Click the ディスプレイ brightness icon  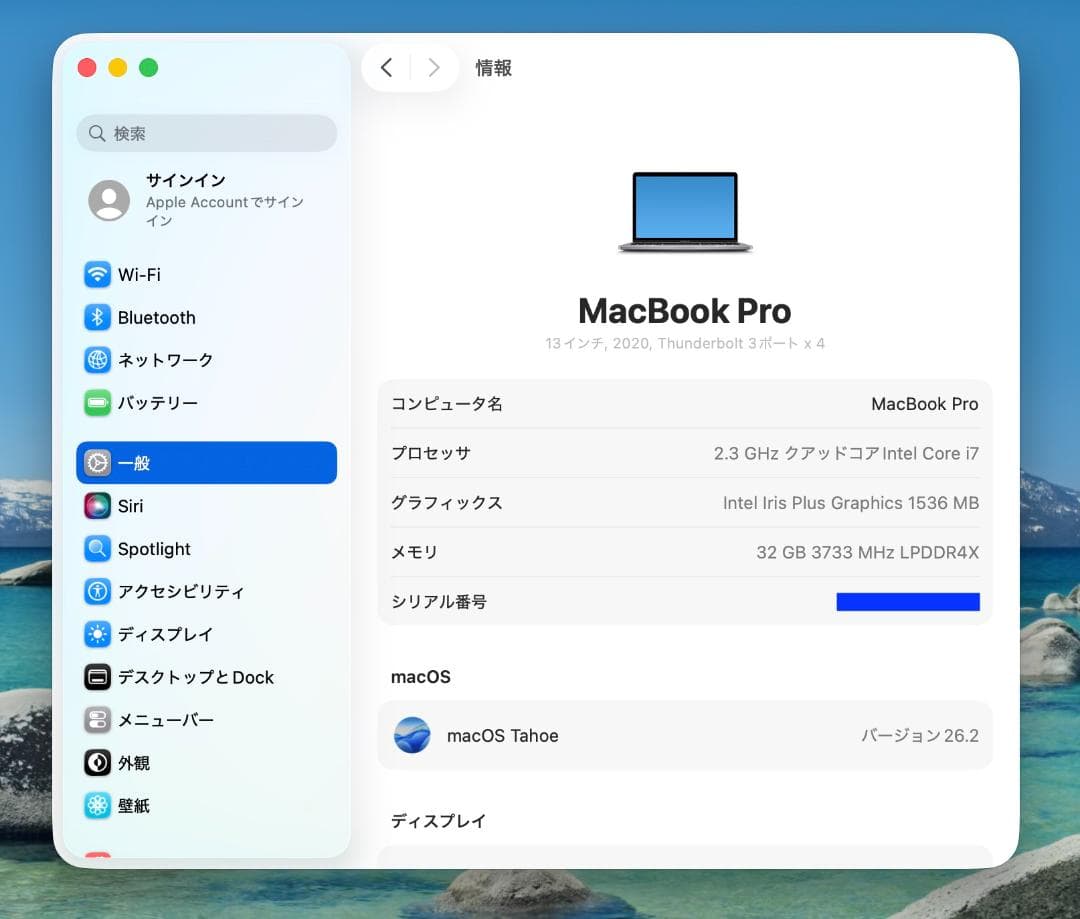click(97, 634)
